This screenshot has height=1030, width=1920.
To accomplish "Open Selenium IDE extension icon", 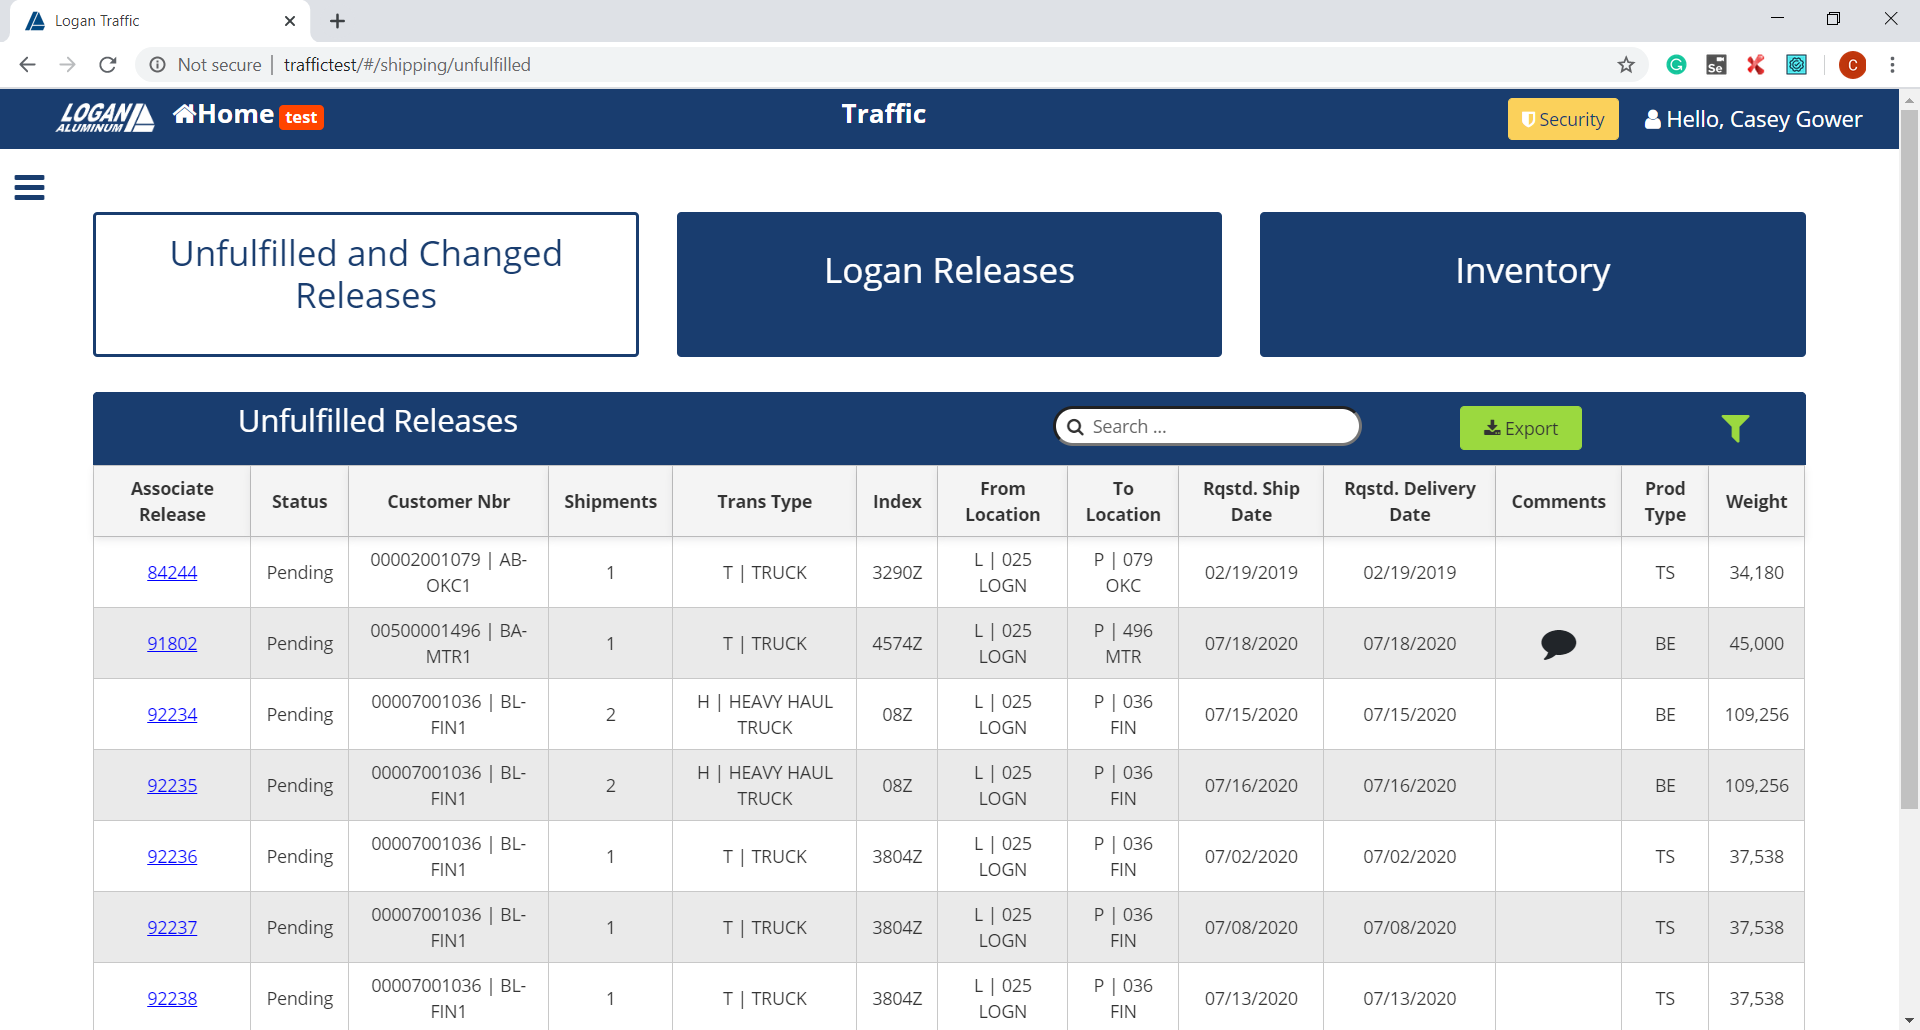I will (x=1716, y=65).
